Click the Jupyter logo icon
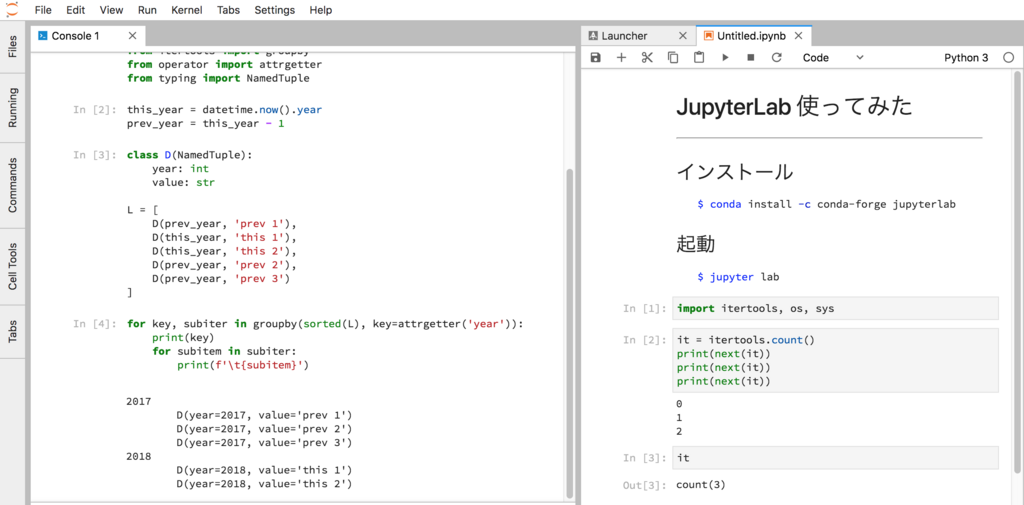 click(12, 10)
